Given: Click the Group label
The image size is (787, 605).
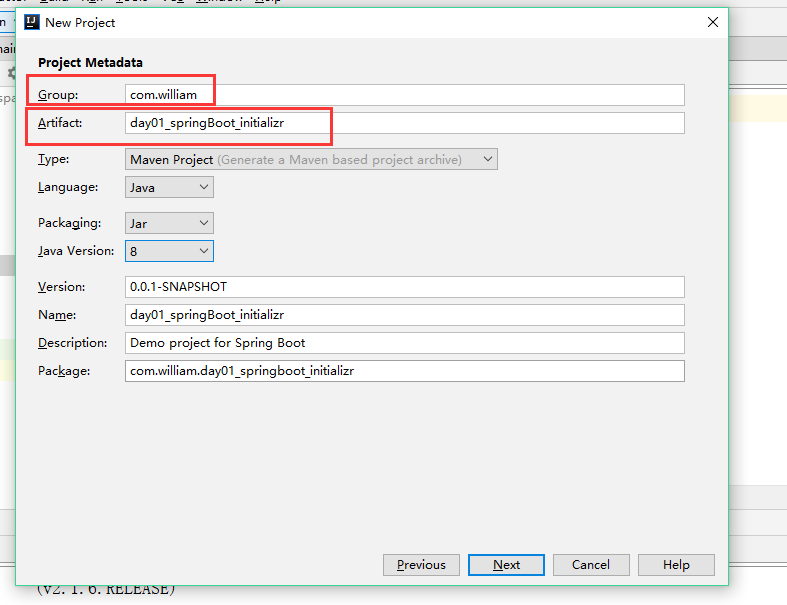Looking at the screenshot, I should click(58, 95).
